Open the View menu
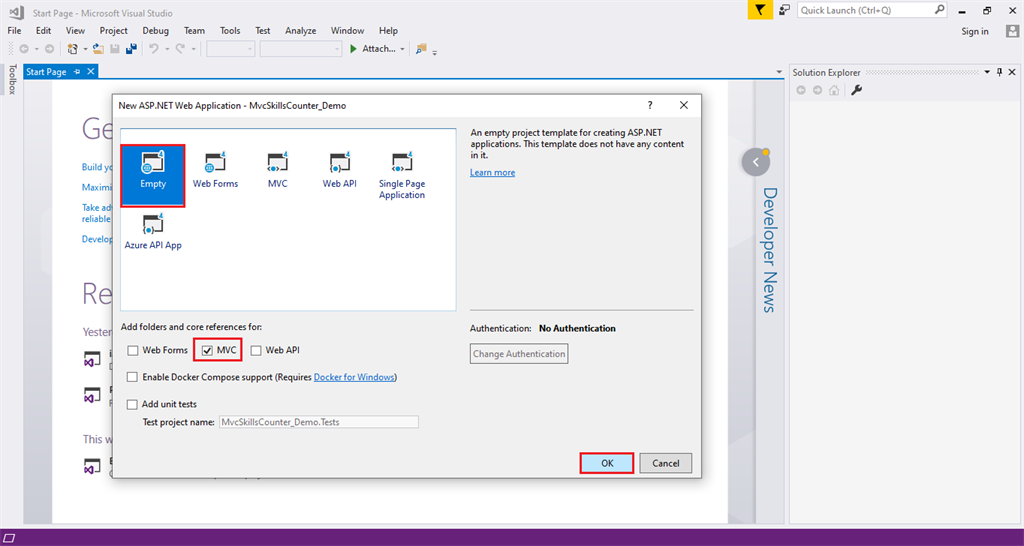1024x546 pixels. click(75, 31)
